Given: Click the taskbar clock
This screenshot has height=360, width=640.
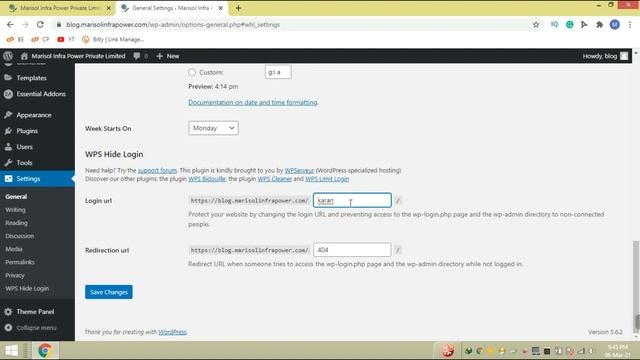Looking at the screenshot, I should pyautogui.click(x=617, y=351).
